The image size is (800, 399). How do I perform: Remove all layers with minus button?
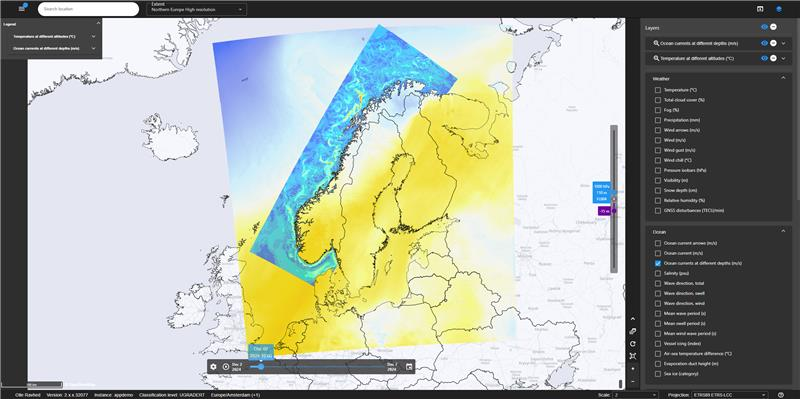pyautogui.click(x=773, y=27)
